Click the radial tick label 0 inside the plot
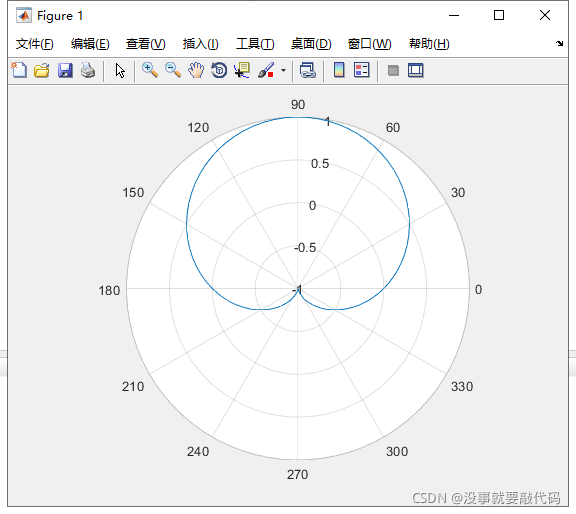Screen dimensions: 576x514 tap(312, 206)
